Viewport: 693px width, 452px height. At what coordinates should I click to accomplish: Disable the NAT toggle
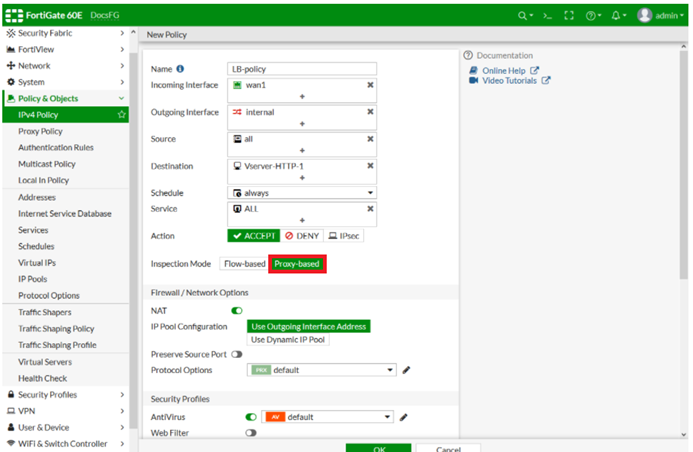tap(237, 311)
